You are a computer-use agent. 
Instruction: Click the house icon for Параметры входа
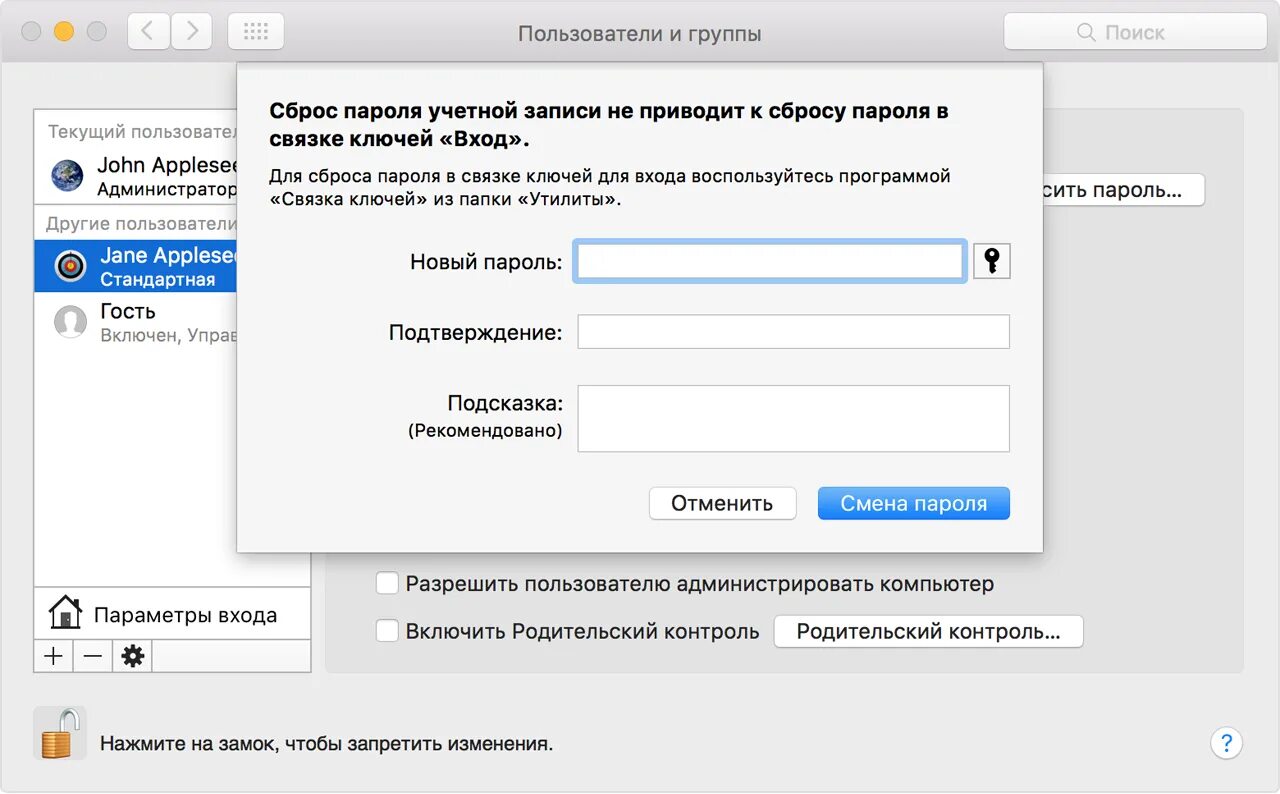pos(65,612)
